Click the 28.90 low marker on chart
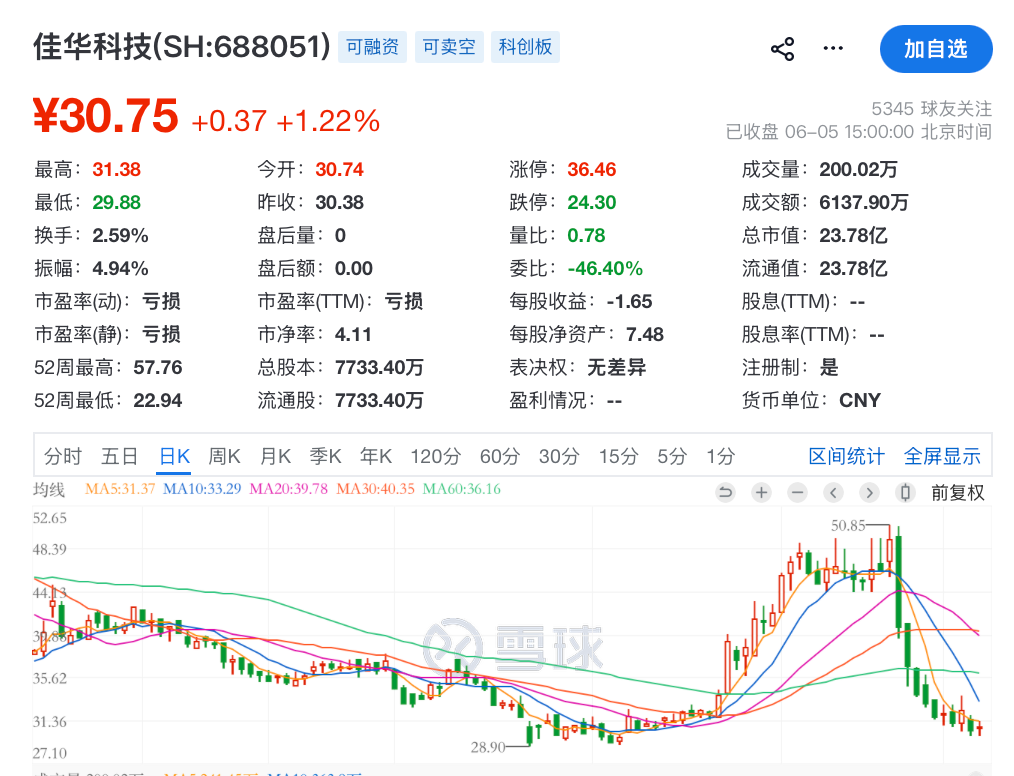Image resolution: width=1014 pixels, height=776 pixels. tap(488, 748)
